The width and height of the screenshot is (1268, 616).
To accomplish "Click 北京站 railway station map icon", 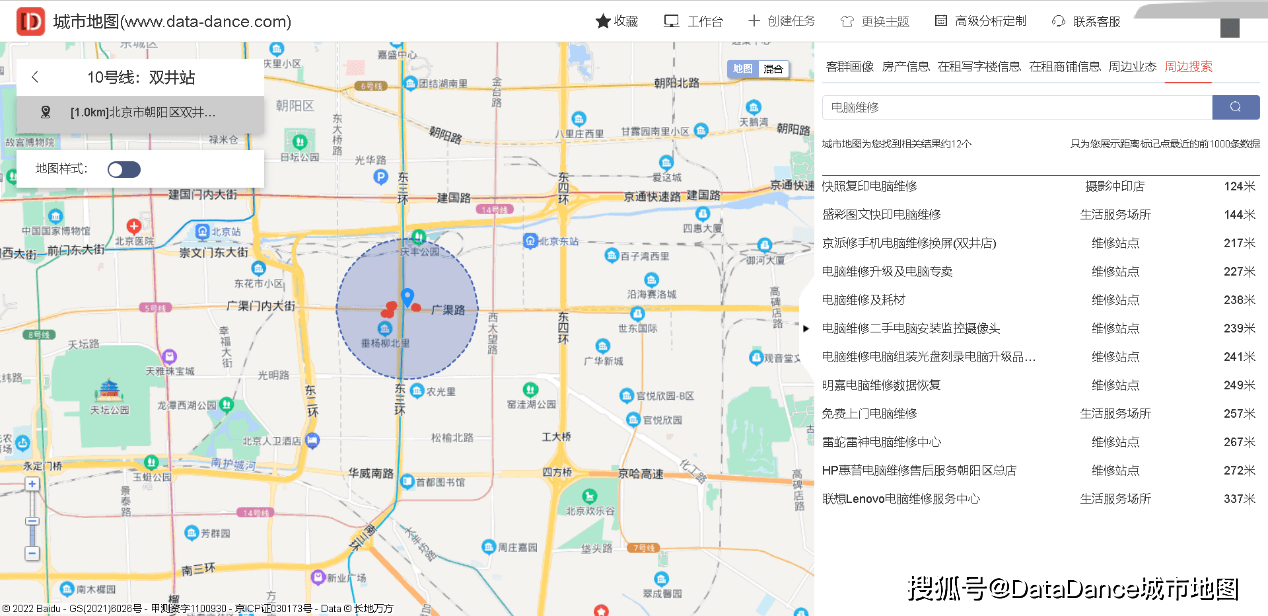I will [x=203, y=231].
